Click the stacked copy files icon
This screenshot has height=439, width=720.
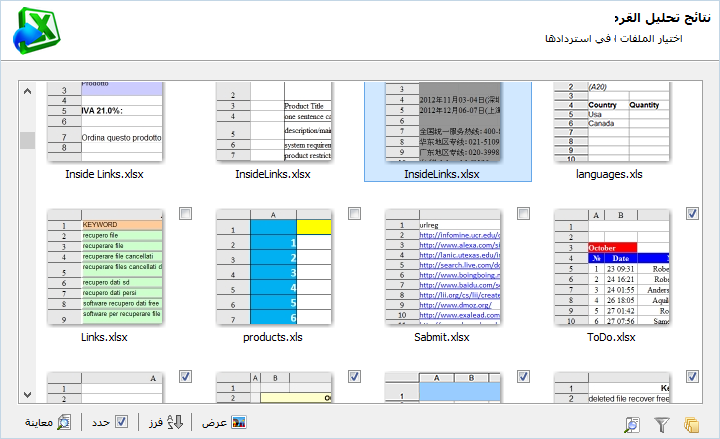click(691, 425)
